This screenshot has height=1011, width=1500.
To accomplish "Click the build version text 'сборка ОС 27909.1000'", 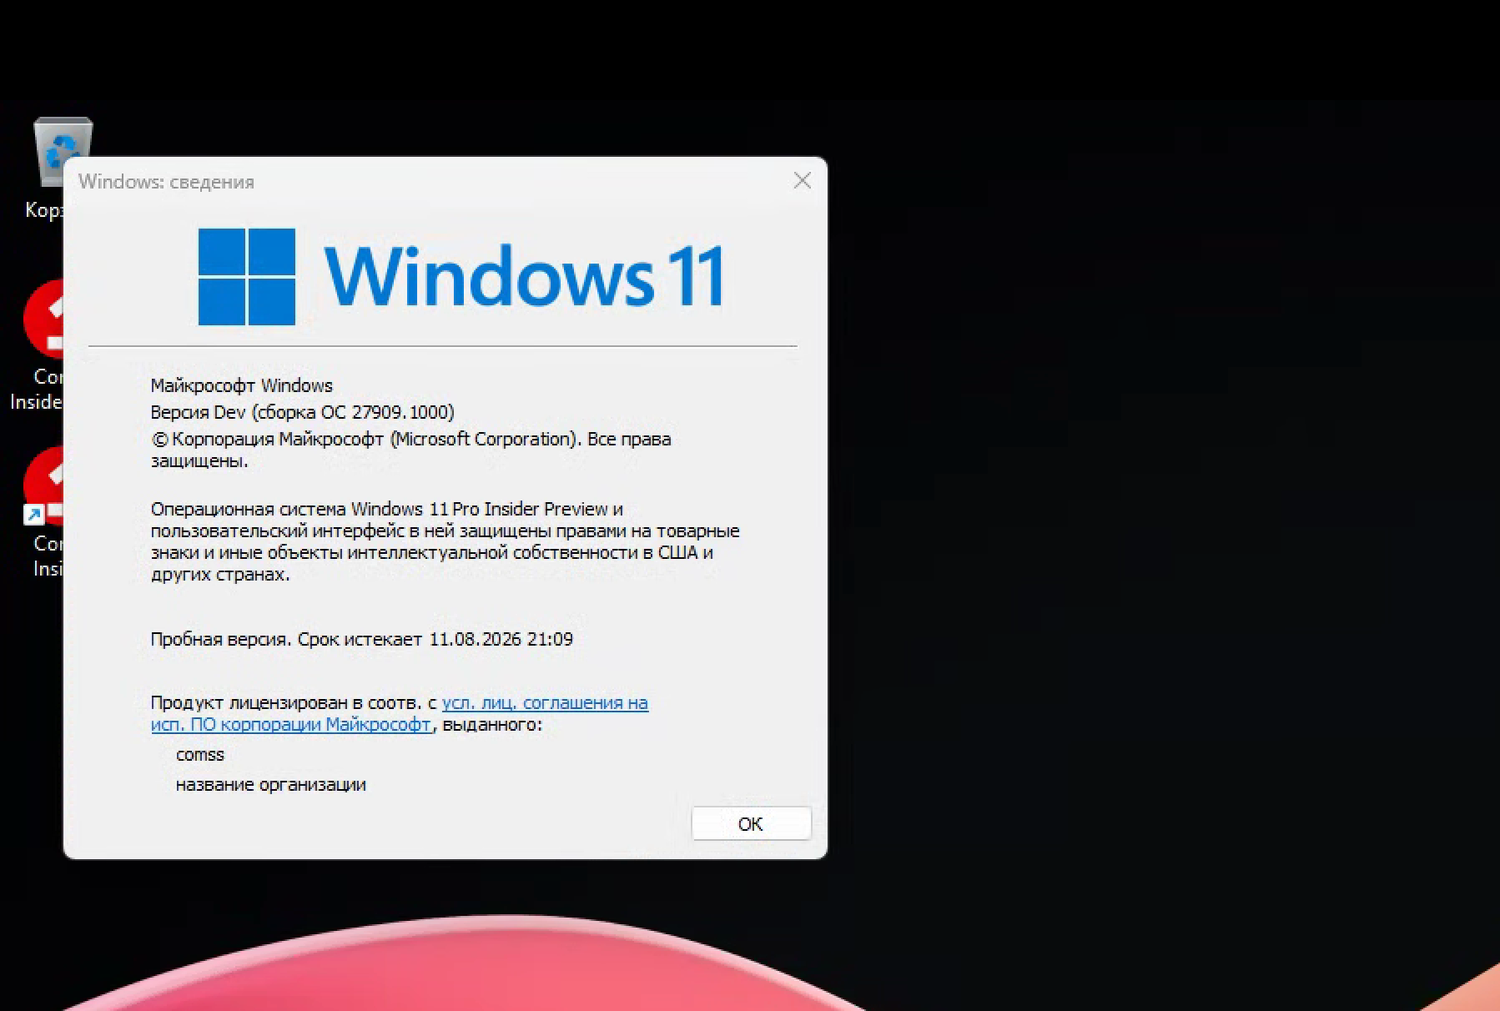I will tap(350, 411).
